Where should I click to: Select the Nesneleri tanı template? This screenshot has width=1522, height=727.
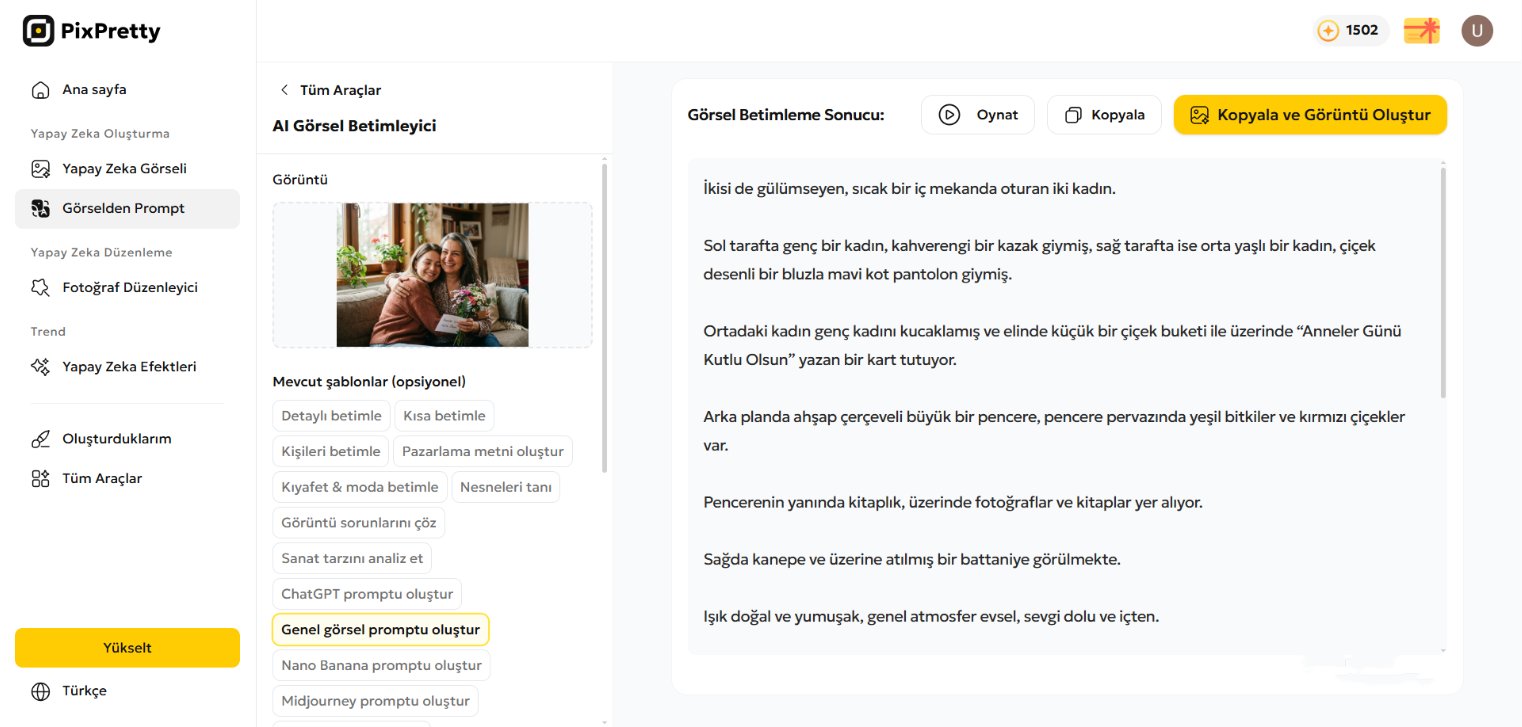(x=506, y=487)
